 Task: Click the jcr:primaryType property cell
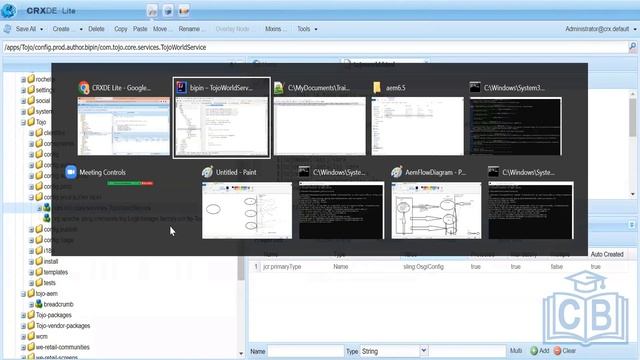point(282,267)
